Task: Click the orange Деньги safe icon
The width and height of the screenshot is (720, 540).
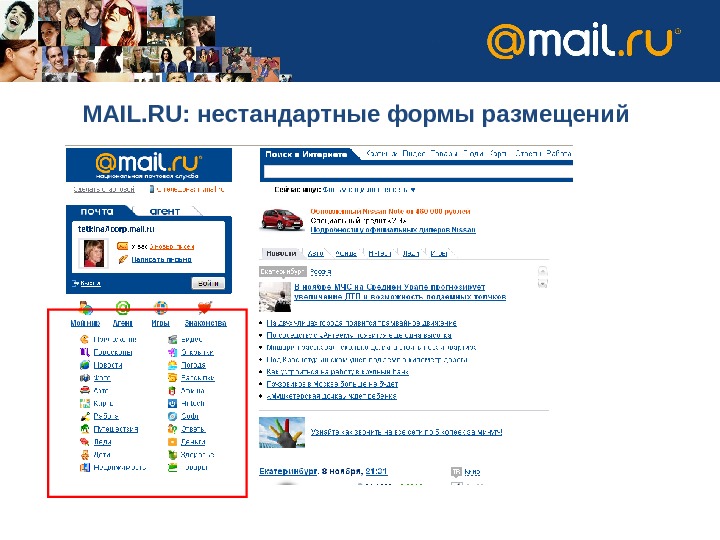Action: tap(172, 442)
